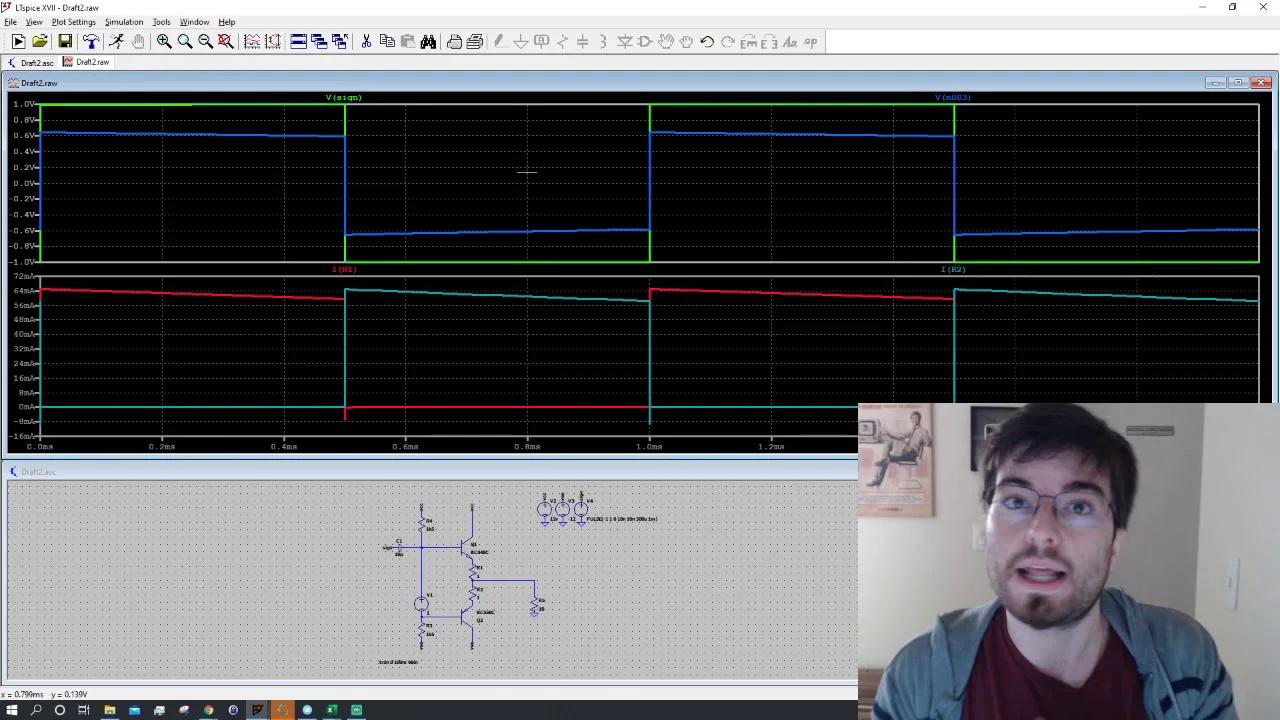Viewport: 1280px width, 720px height.
Task: Open the Window menu
Action: 194,22
